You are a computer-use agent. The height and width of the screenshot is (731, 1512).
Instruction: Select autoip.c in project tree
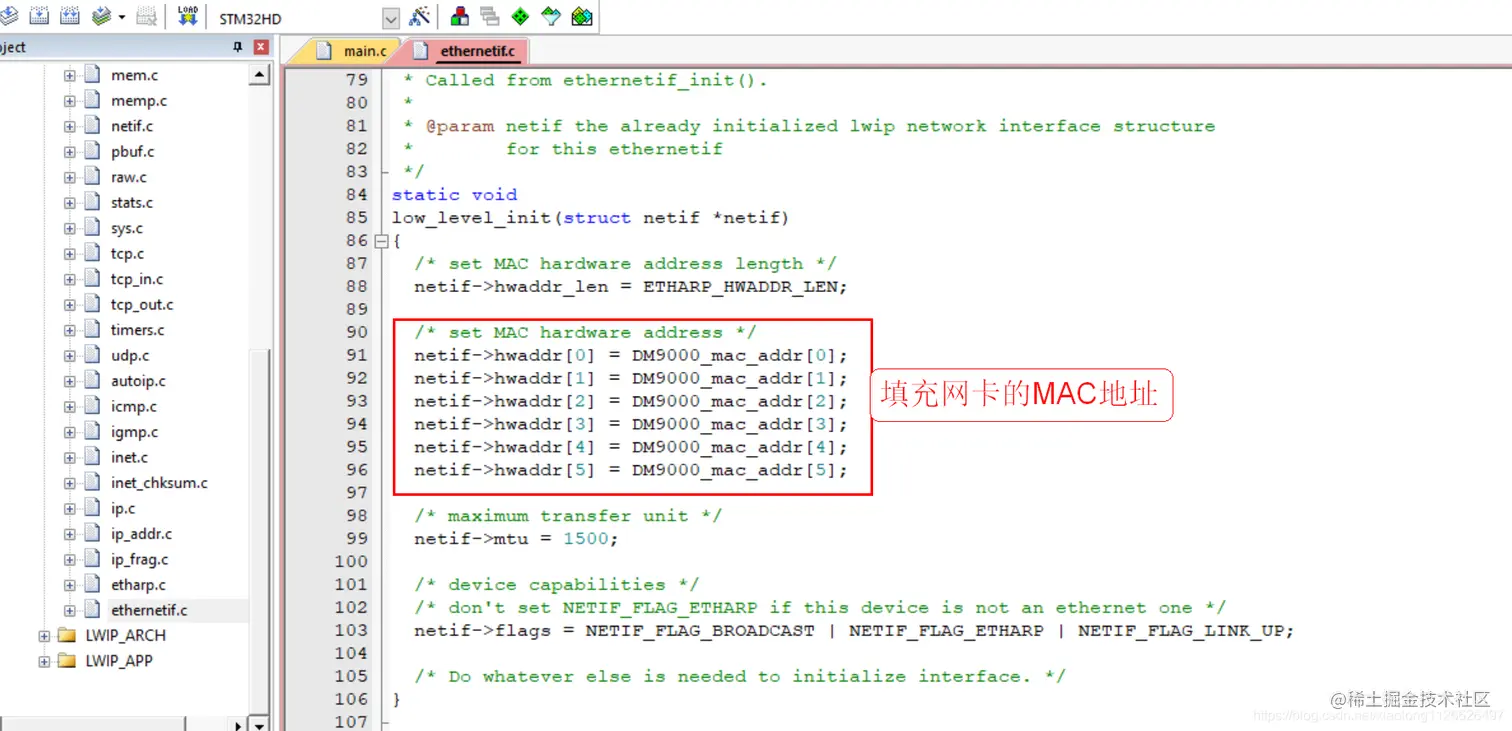click(138, 381)
